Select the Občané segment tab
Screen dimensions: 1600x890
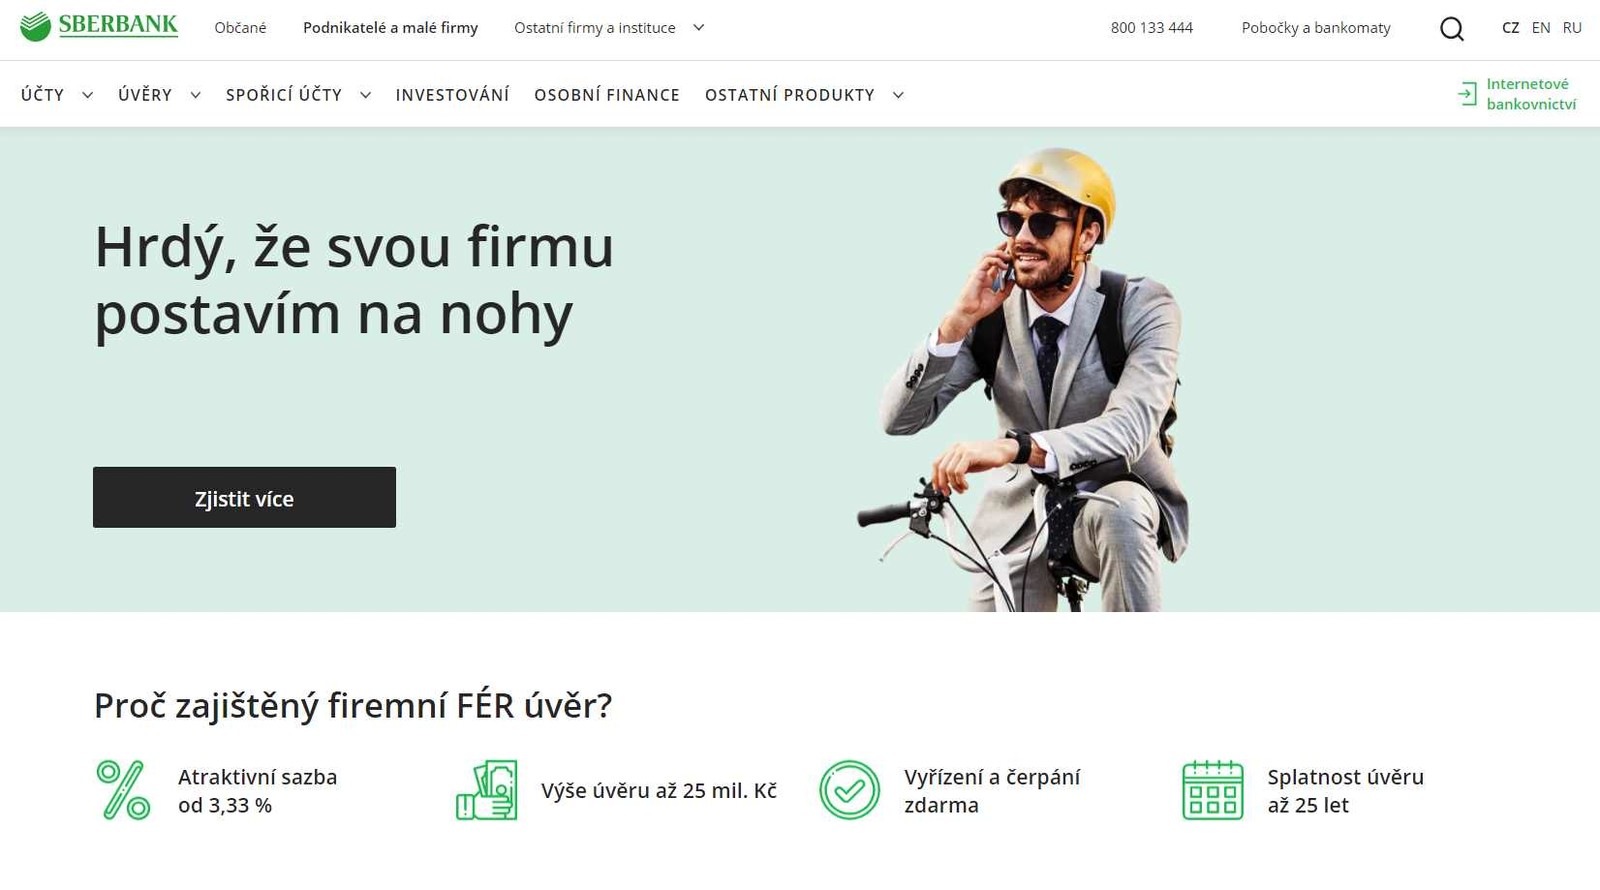tap(240, 28)
